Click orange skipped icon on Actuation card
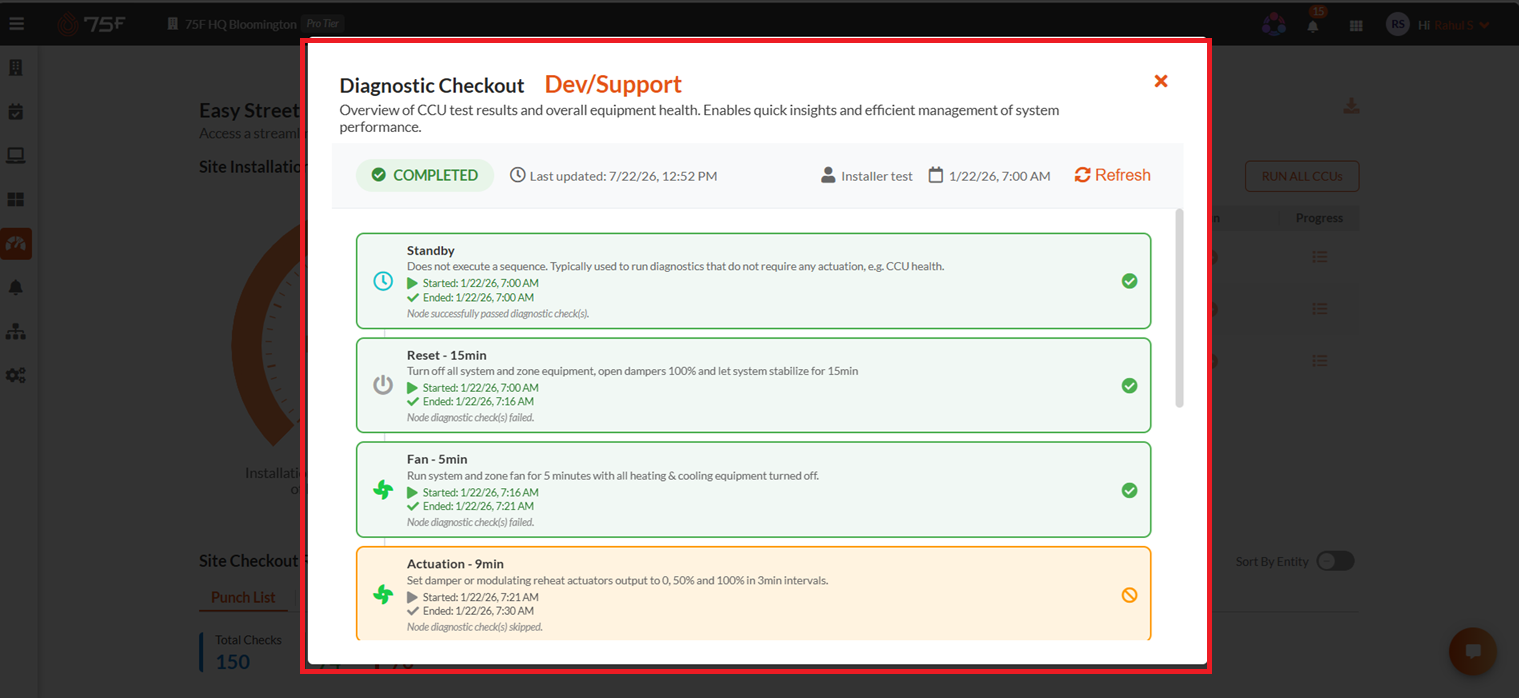The width and height of the screenshot is (1519, 698). (1129, 595)
